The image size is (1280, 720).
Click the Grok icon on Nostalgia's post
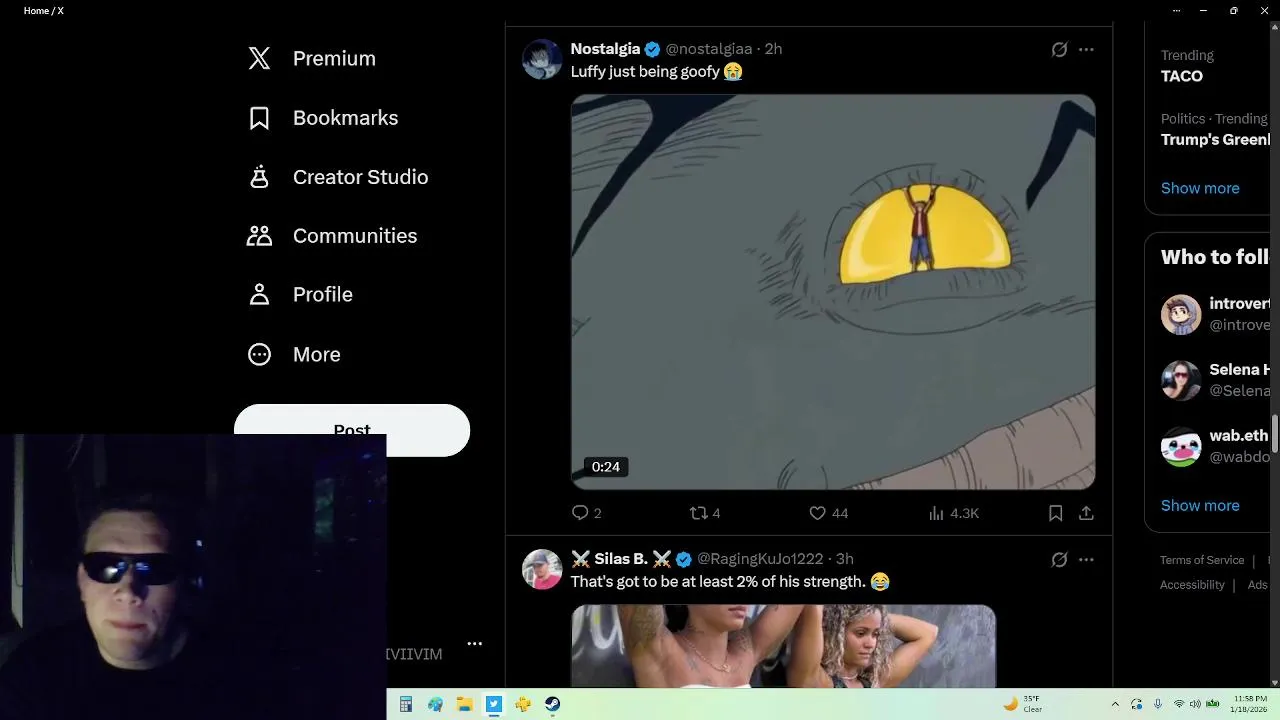(1059, 49)
